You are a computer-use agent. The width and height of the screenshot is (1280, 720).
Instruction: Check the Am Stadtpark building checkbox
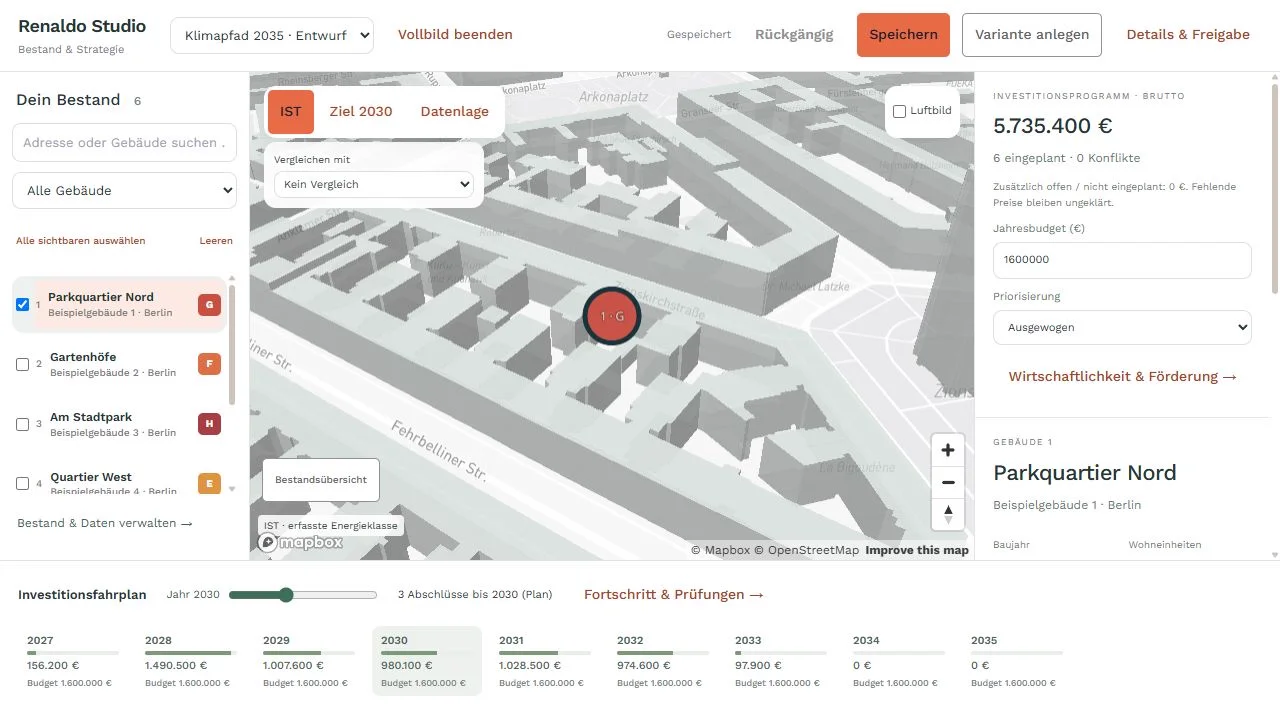pyautogui.click(x=23, y=425)
